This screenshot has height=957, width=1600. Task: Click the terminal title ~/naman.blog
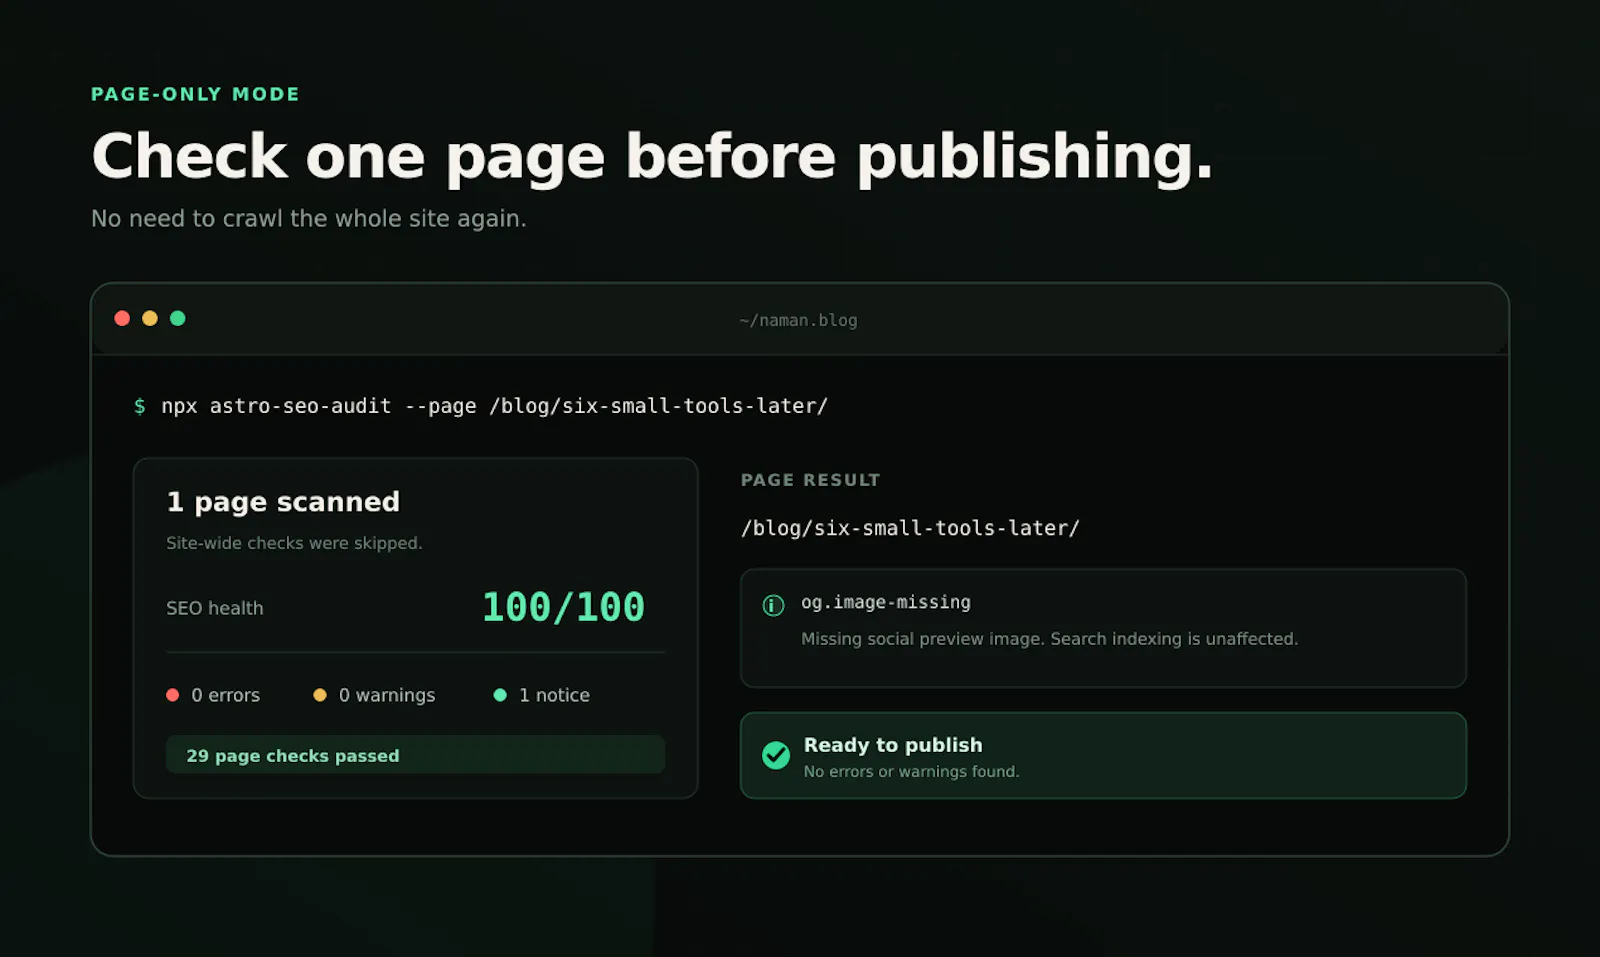coord(798,320)
